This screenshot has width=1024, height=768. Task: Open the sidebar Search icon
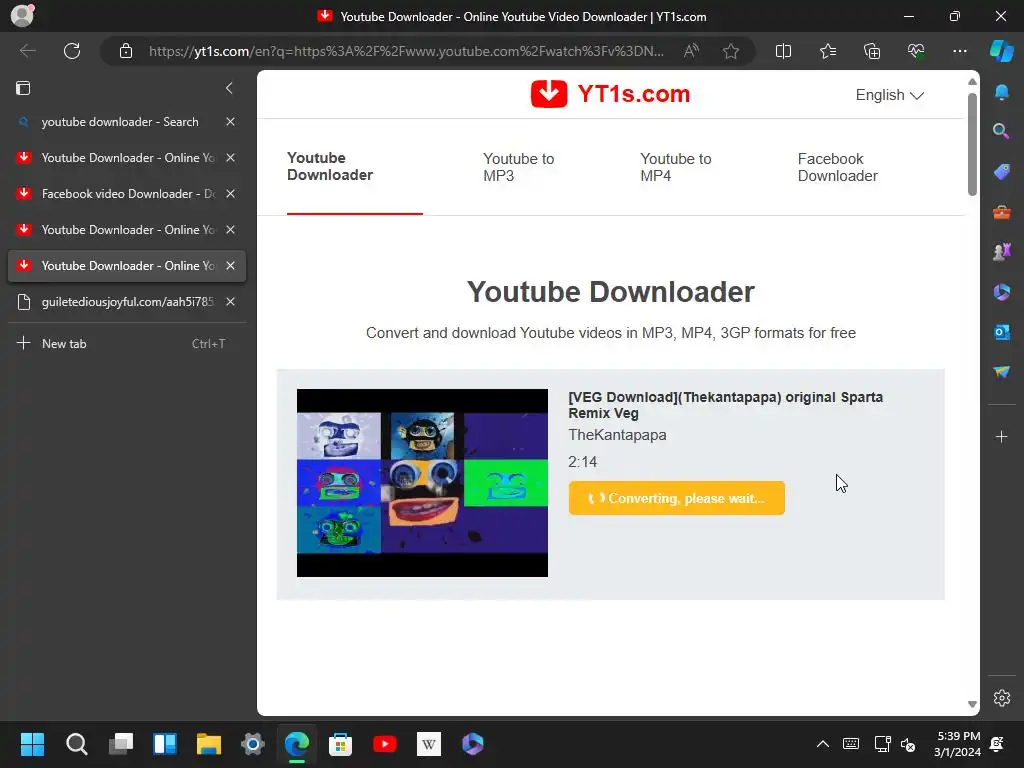[x=1002, y=131]
